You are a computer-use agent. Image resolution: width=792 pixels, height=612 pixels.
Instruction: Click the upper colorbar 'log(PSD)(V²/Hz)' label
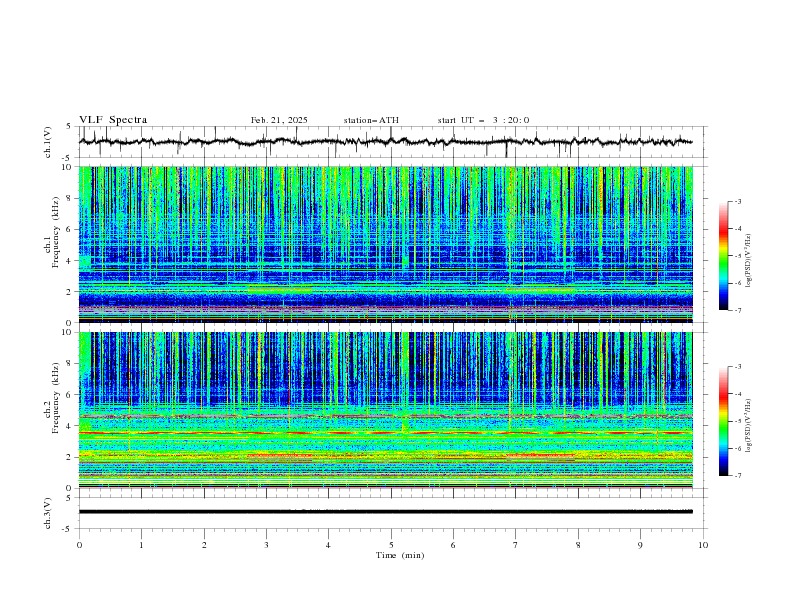(749, 261)
